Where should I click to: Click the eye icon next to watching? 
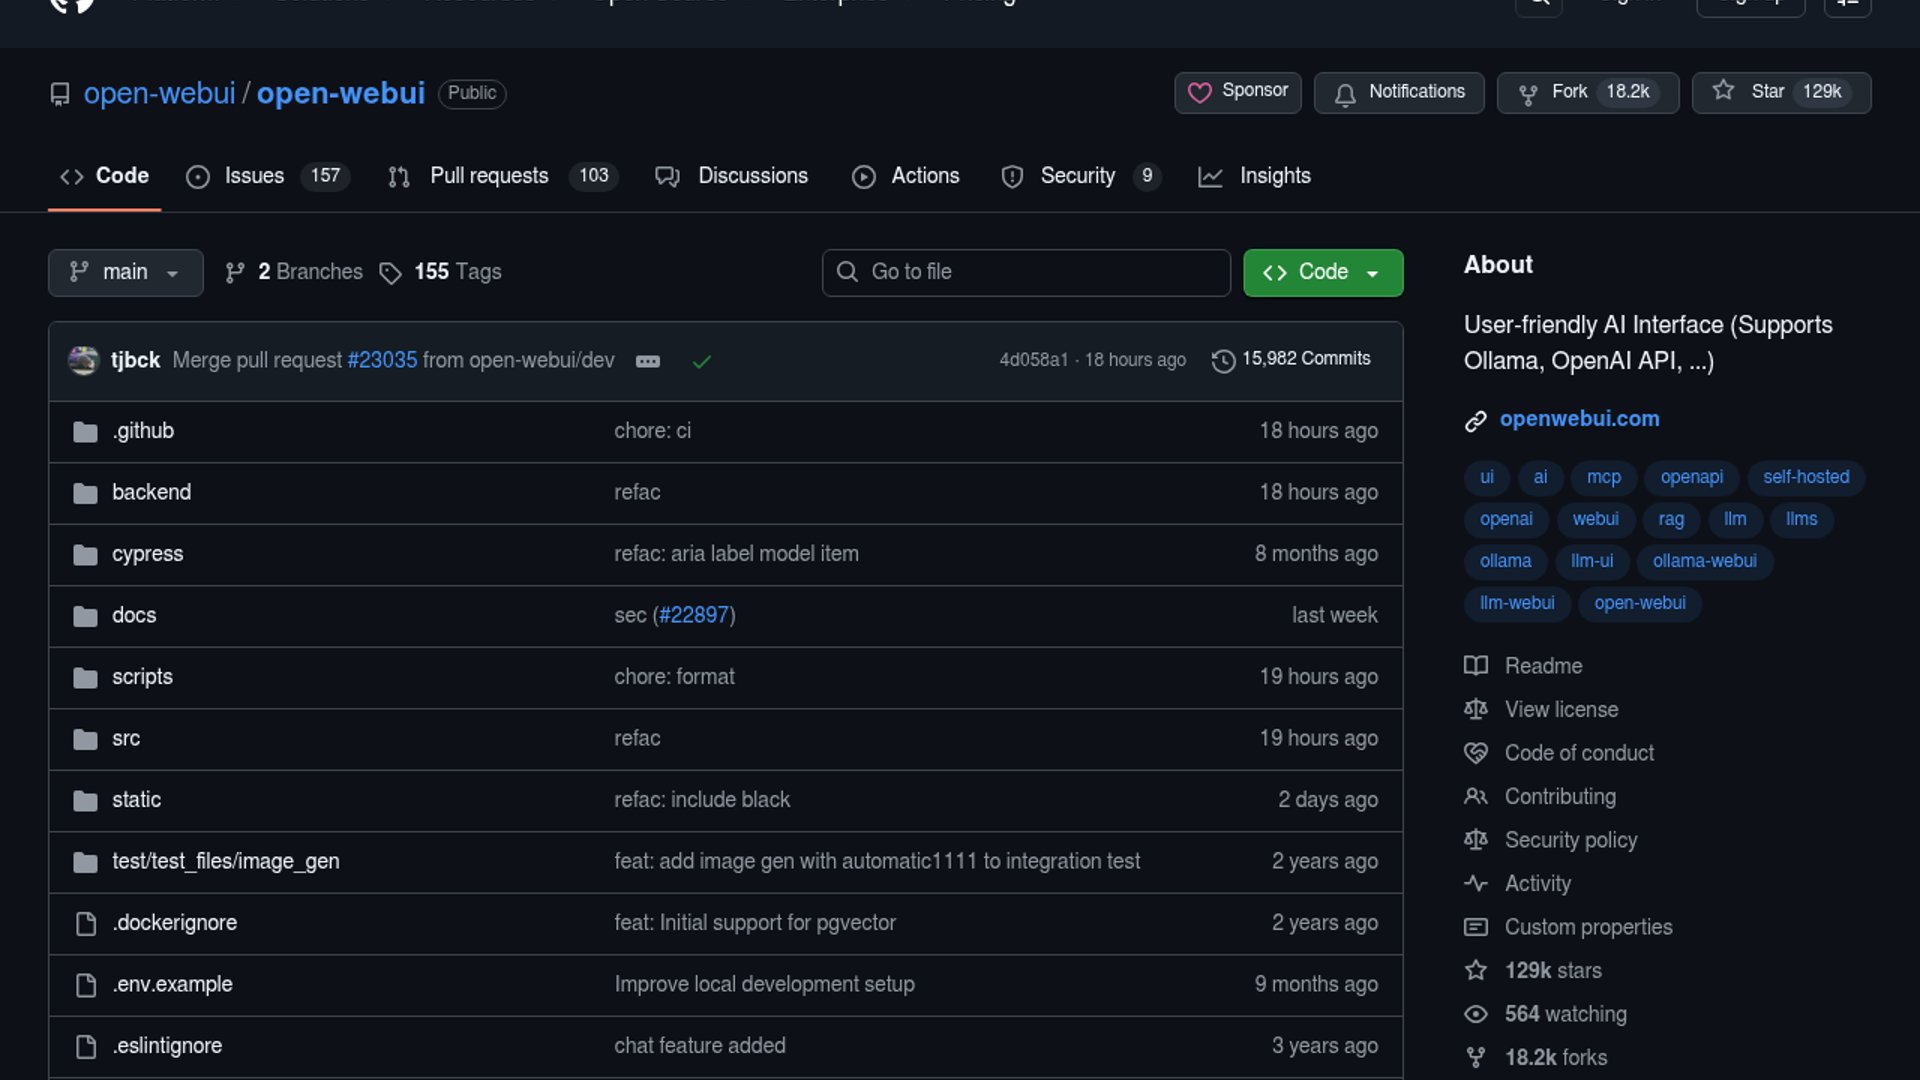[x=1476, y=1014]
